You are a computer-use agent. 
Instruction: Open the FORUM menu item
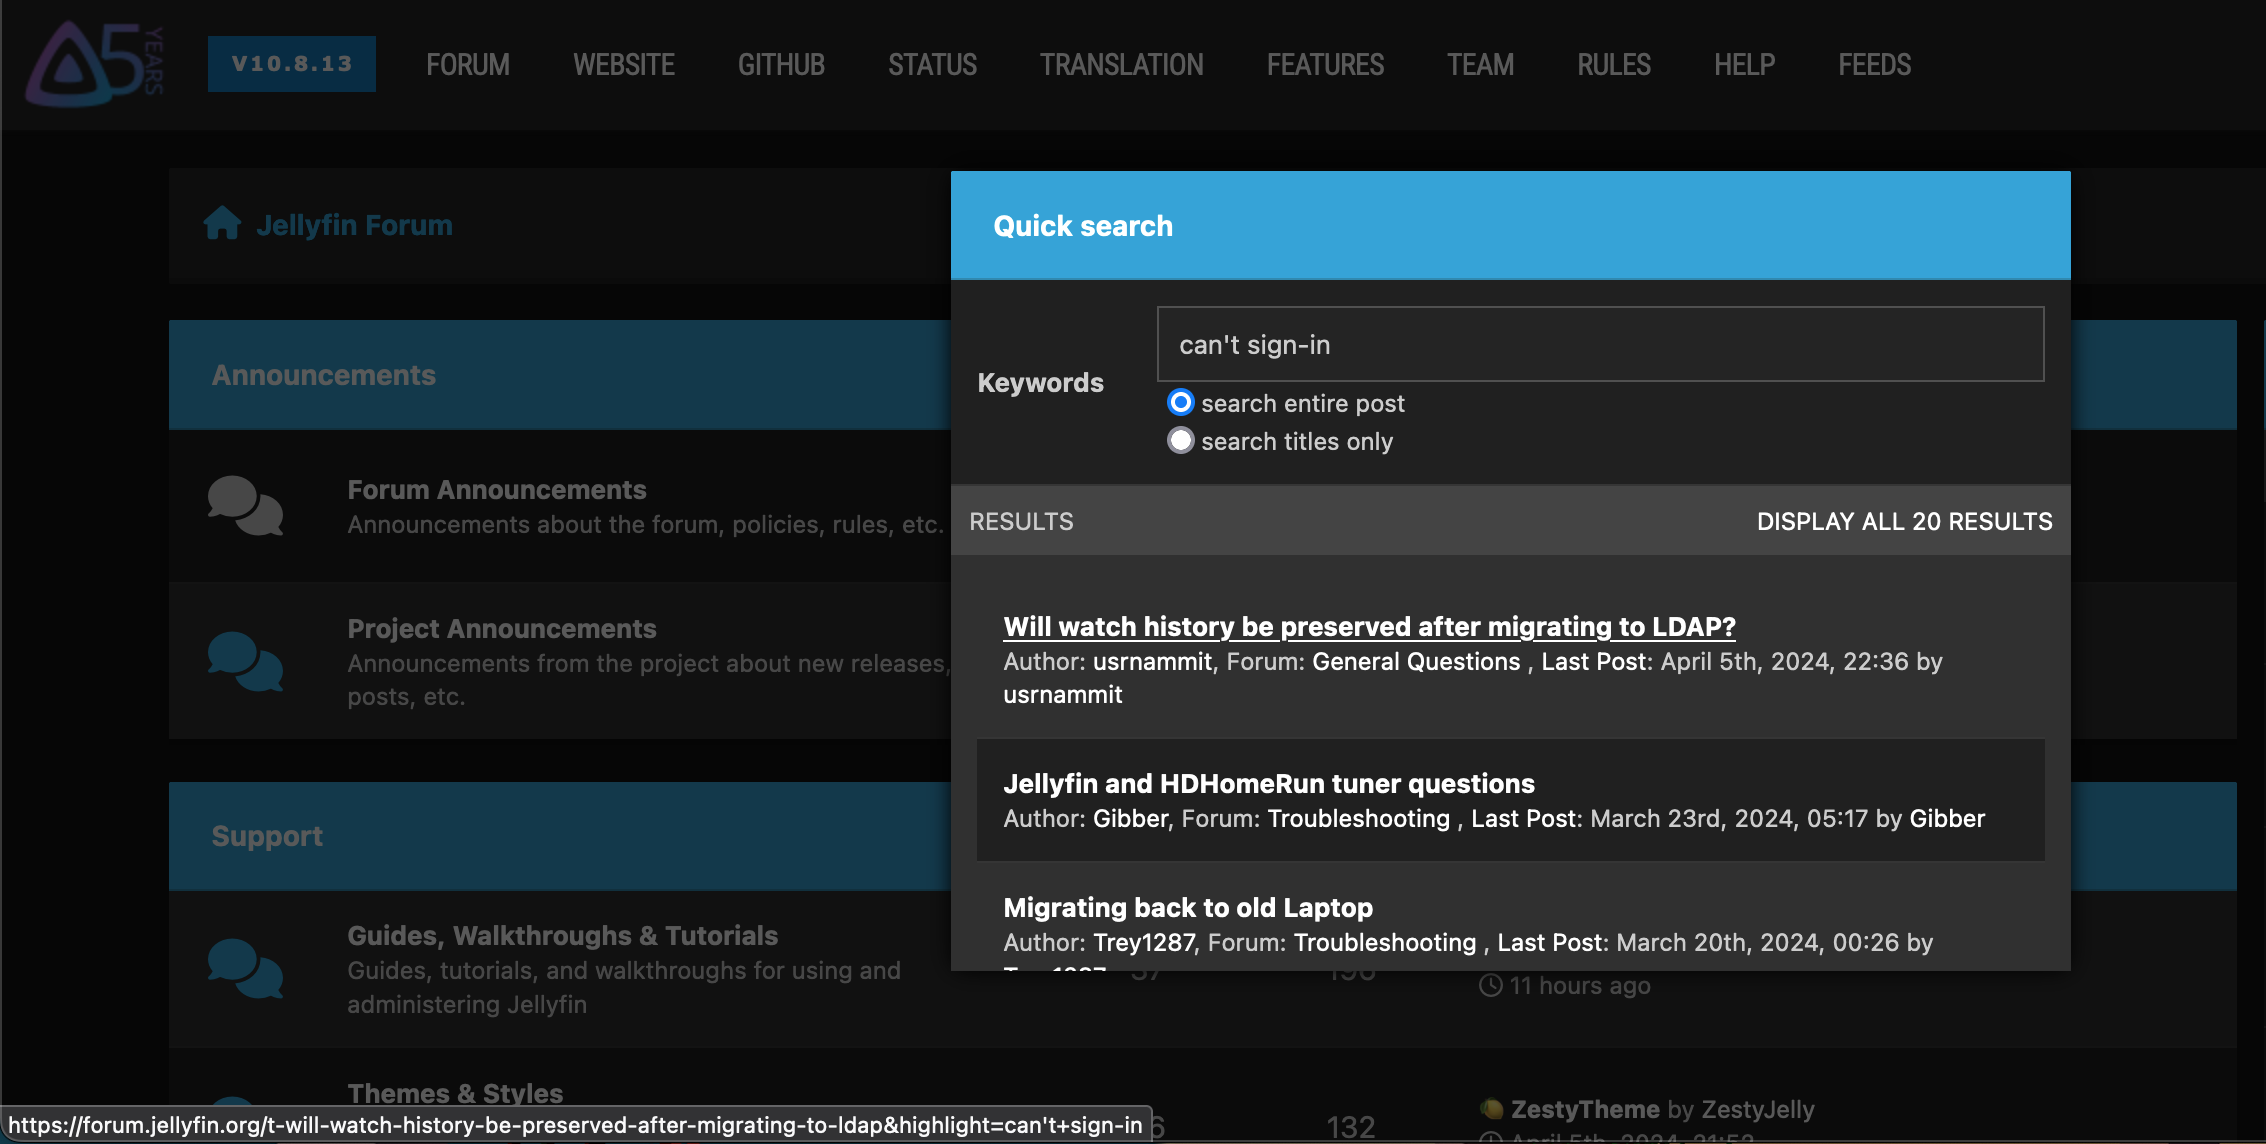(467, 65)
